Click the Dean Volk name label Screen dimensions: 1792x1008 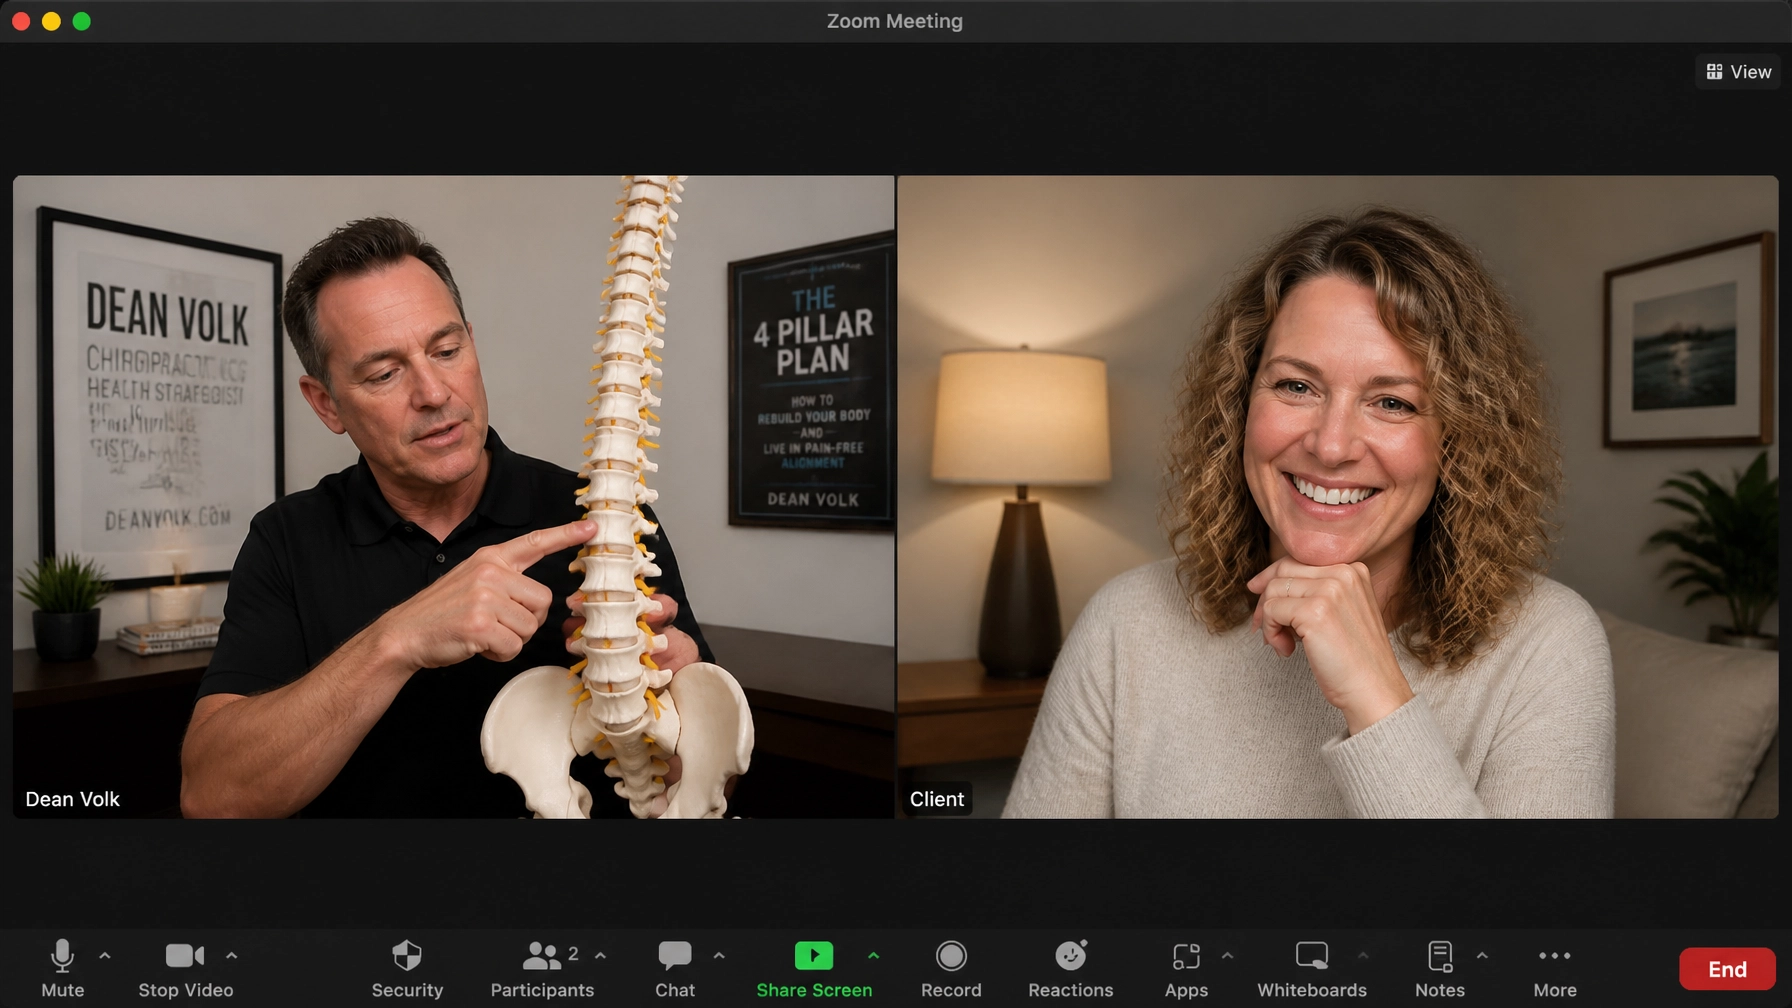point(72,799)
